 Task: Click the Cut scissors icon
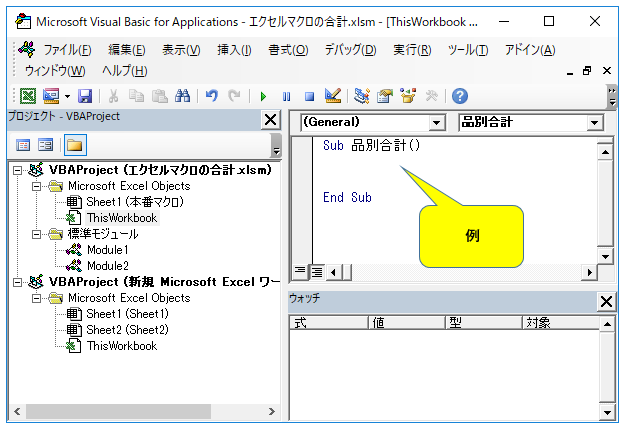(x=114, y=96)
